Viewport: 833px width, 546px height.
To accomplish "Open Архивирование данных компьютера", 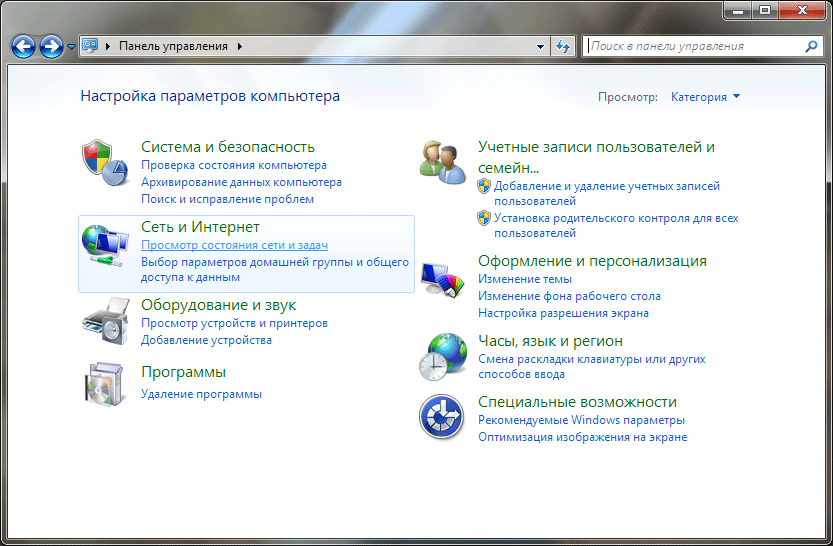I will [x=241, y=182].
